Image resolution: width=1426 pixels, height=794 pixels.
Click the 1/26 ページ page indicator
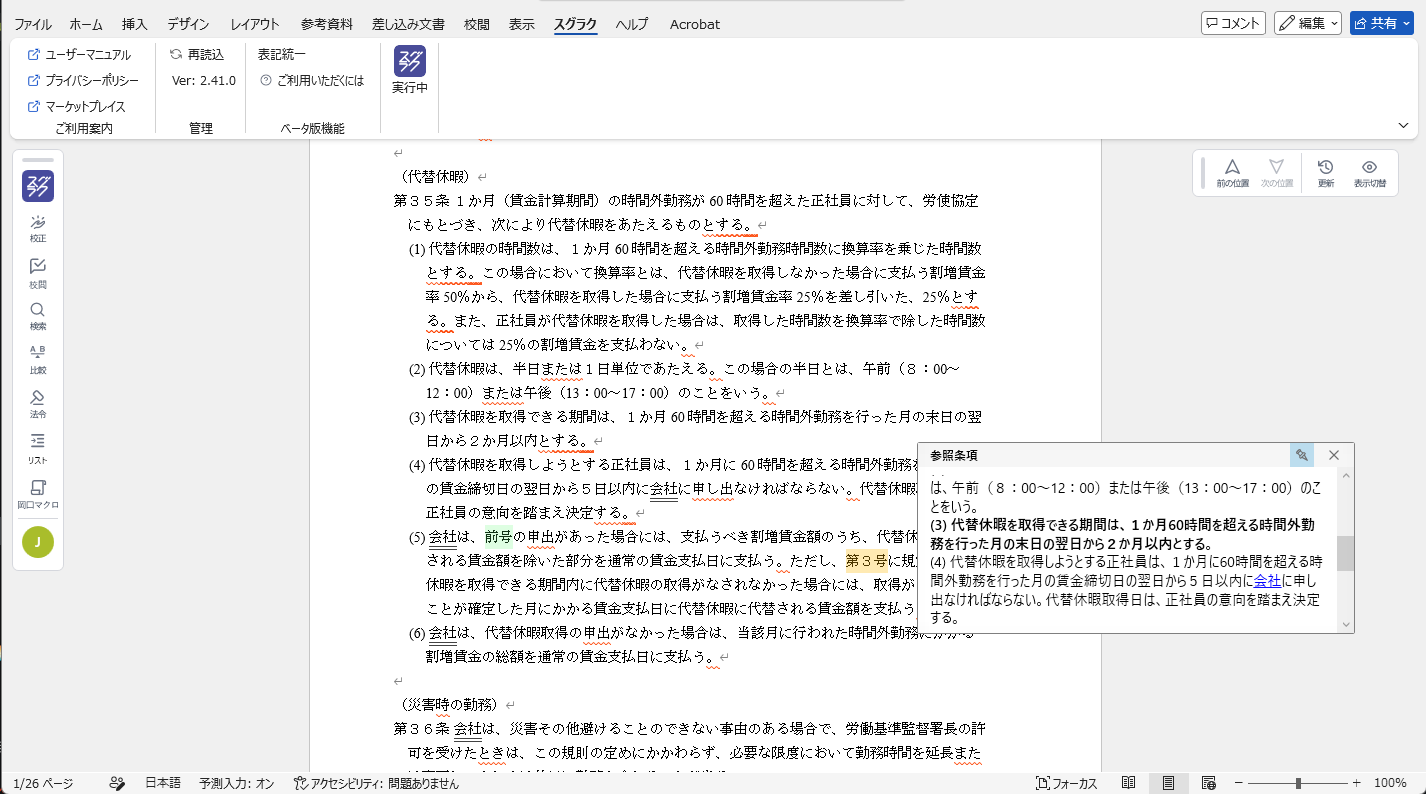[43, 783]
